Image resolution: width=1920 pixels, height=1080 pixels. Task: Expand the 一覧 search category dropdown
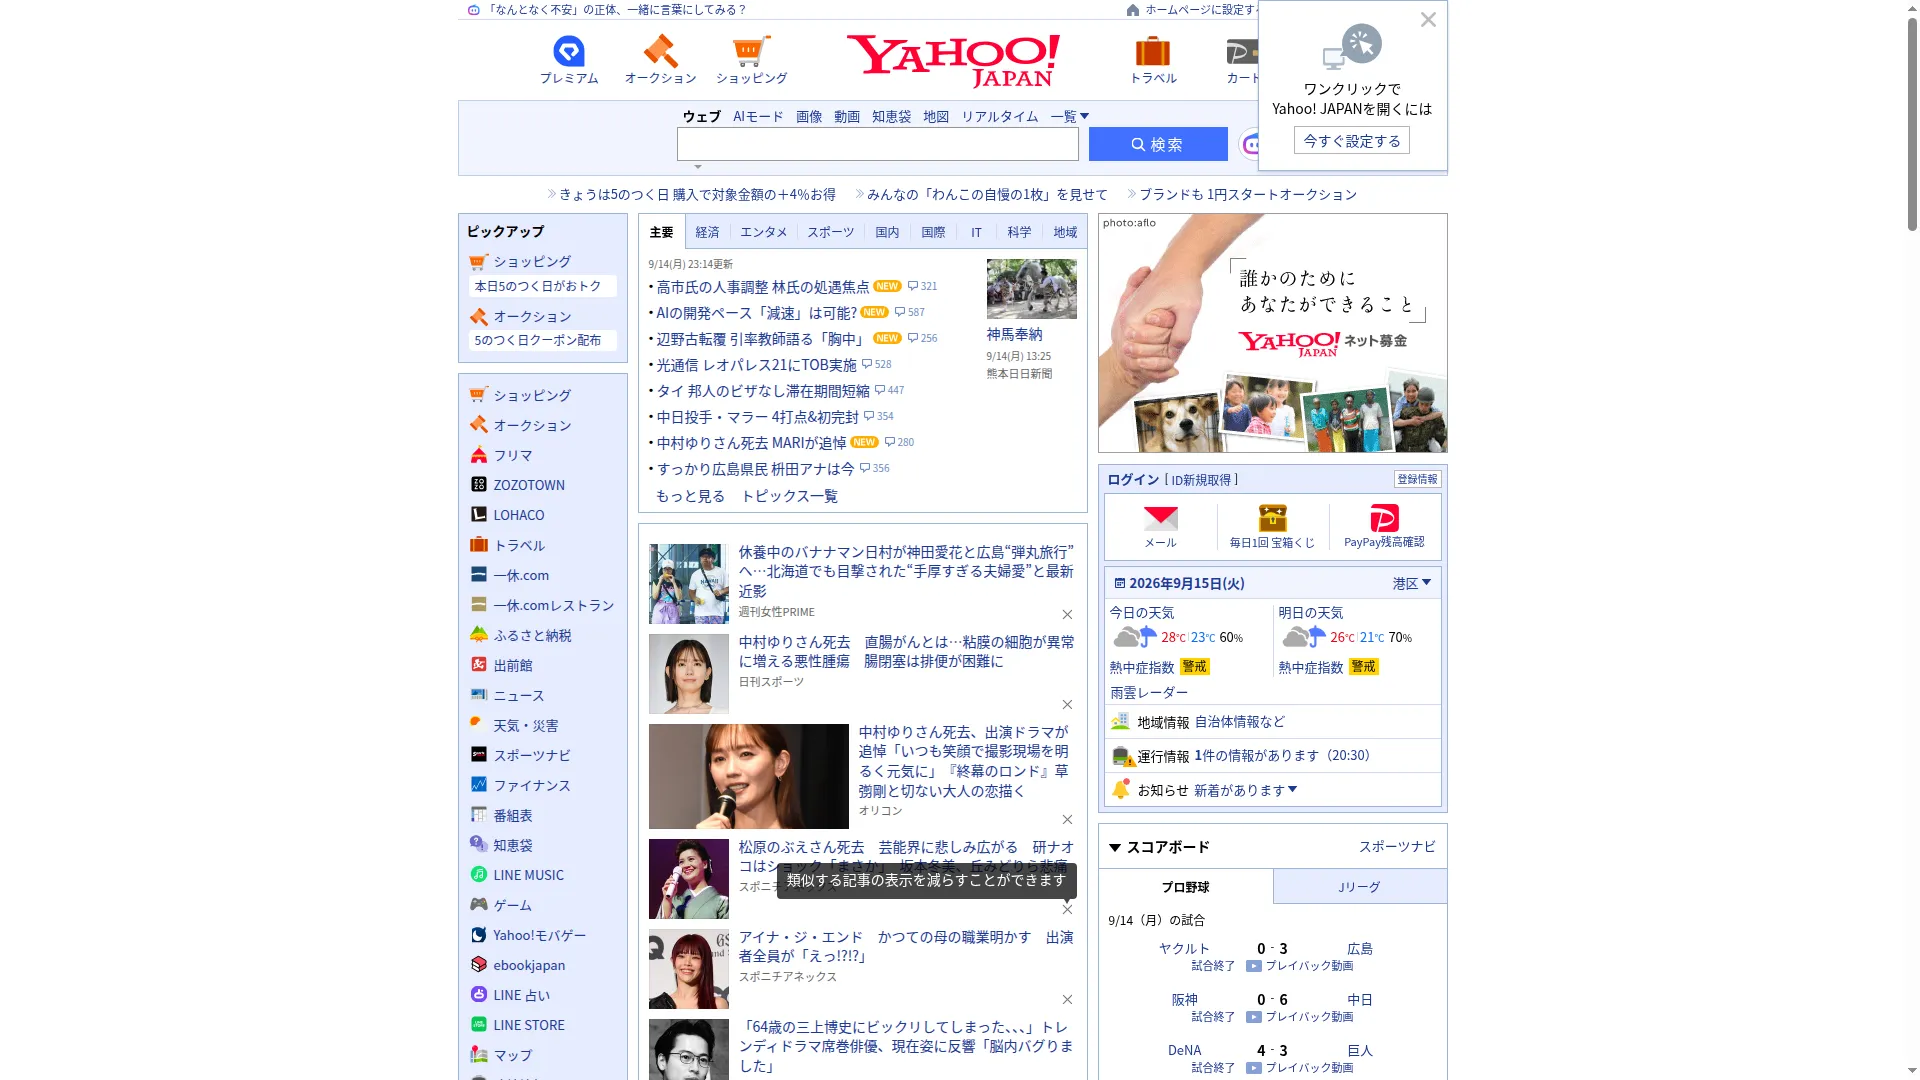tap(1069, 116)
